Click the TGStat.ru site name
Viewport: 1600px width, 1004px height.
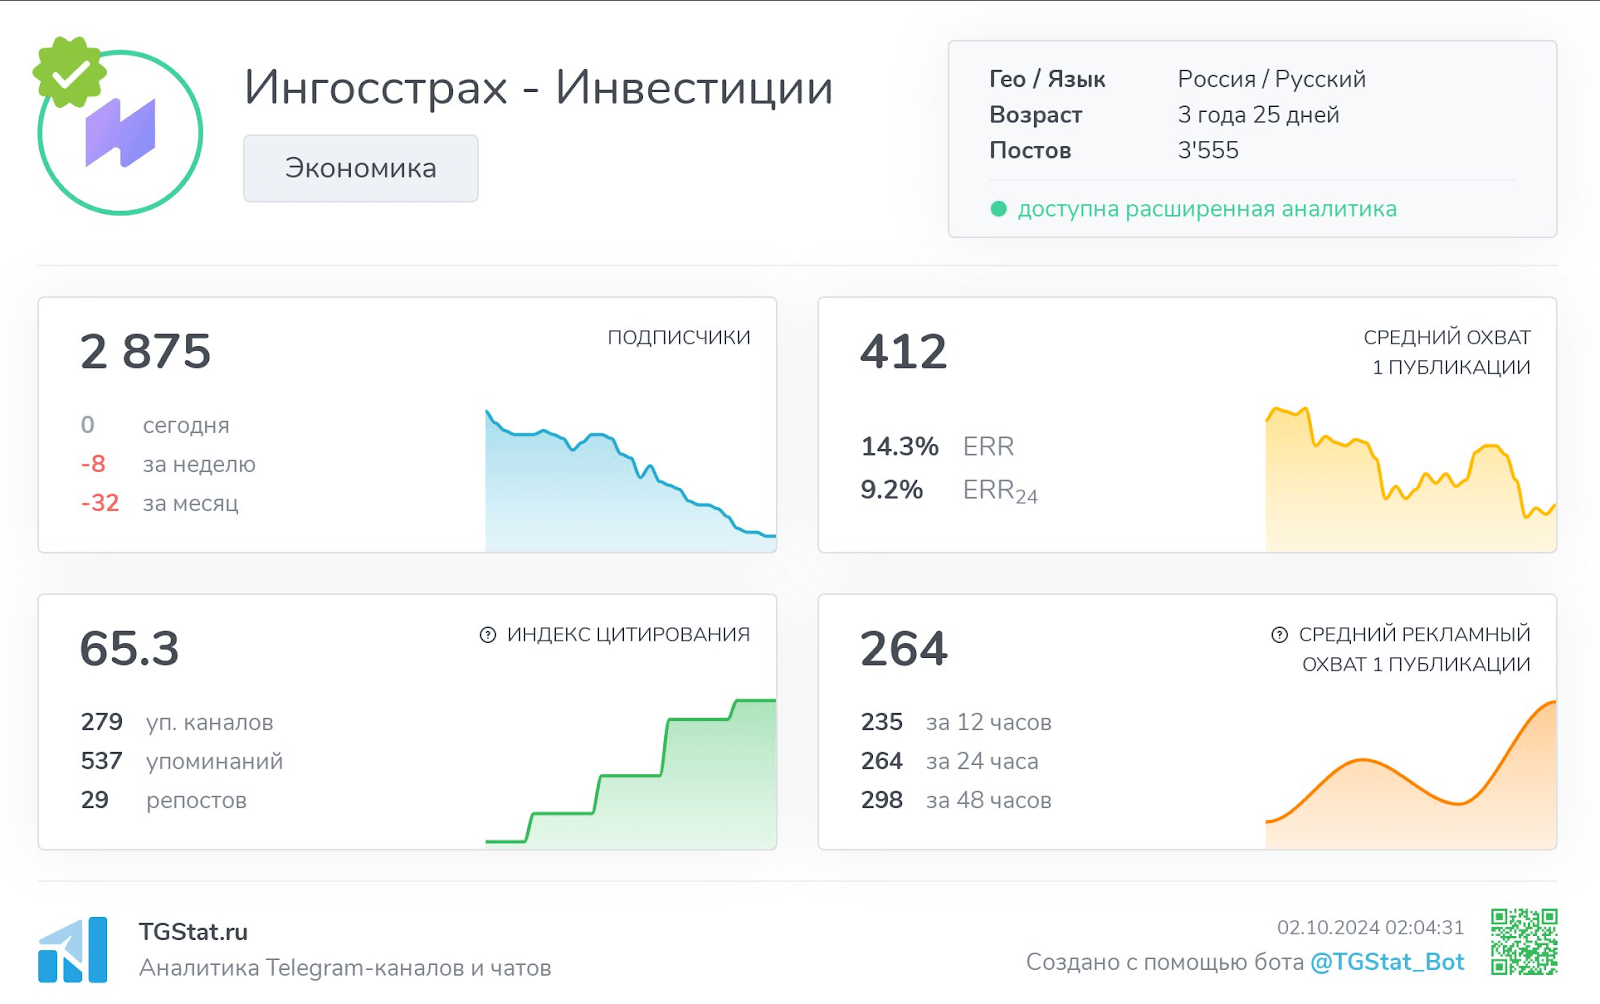click(x=193, y=932)
